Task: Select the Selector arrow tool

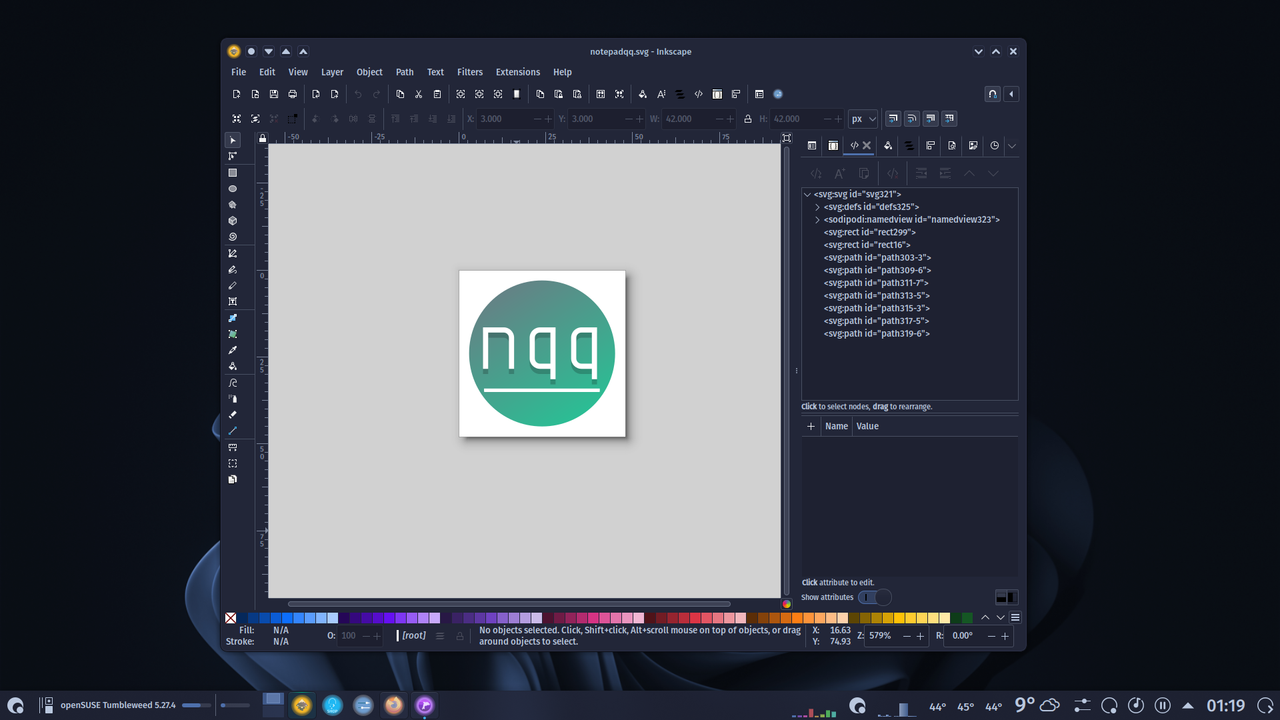Action: tap(233, 140)
